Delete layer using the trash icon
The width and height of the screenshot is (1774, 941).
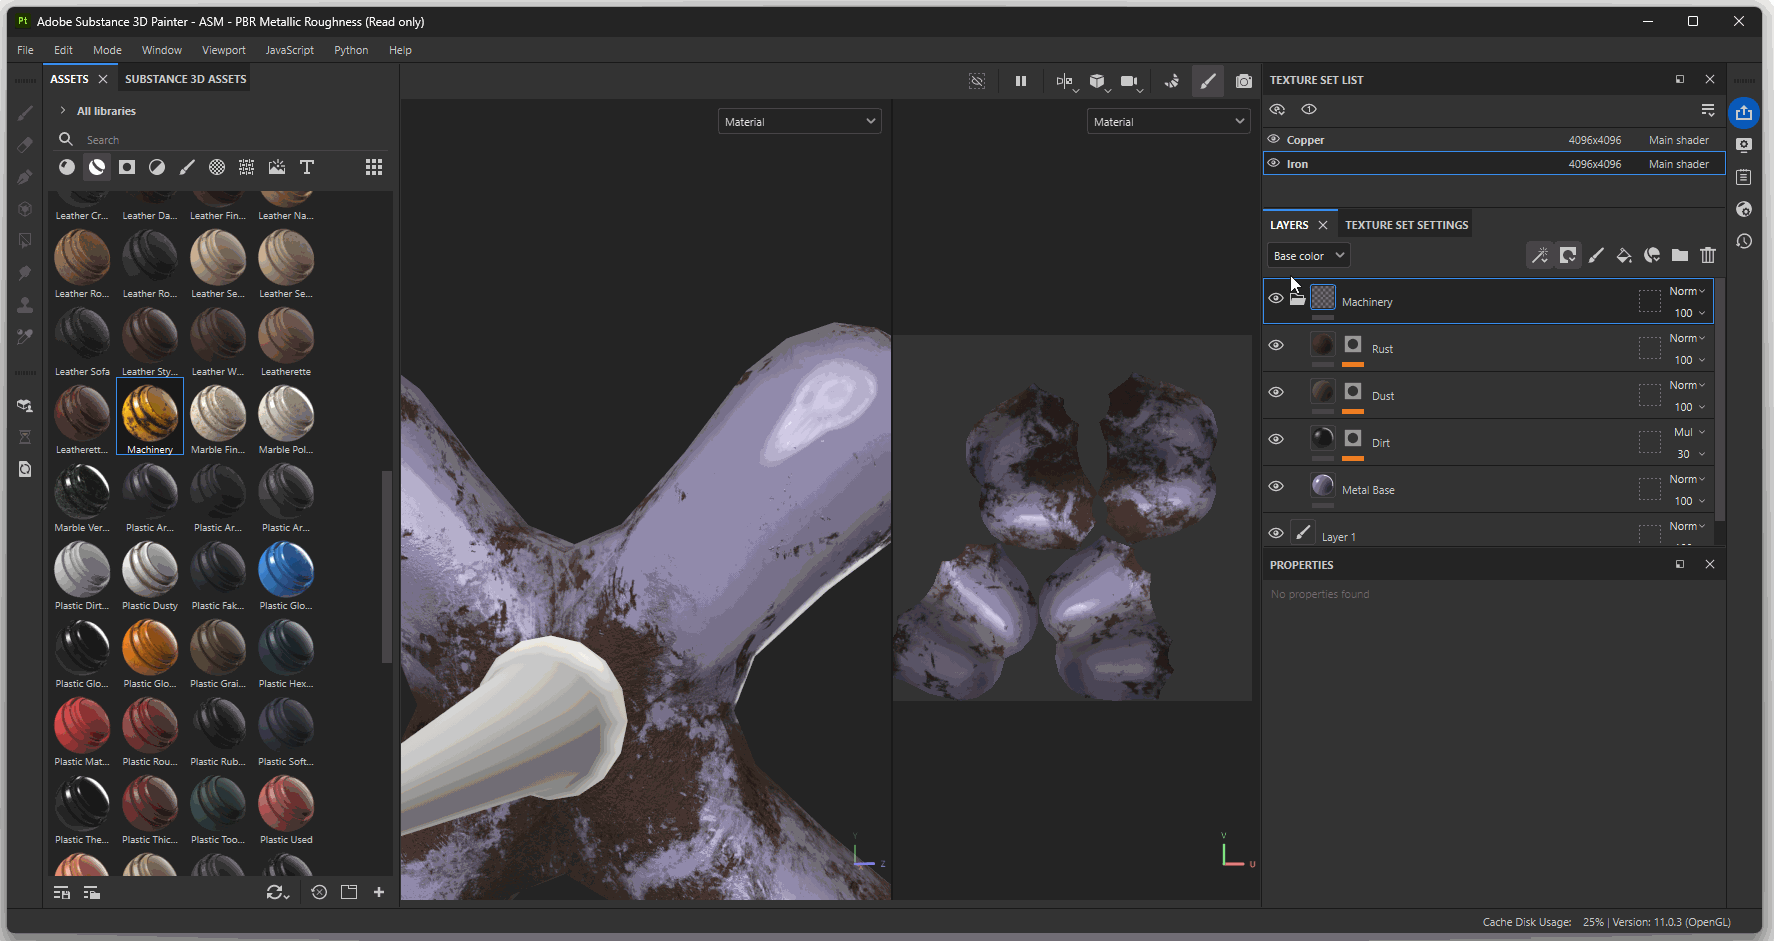[x=1708, y=256]
